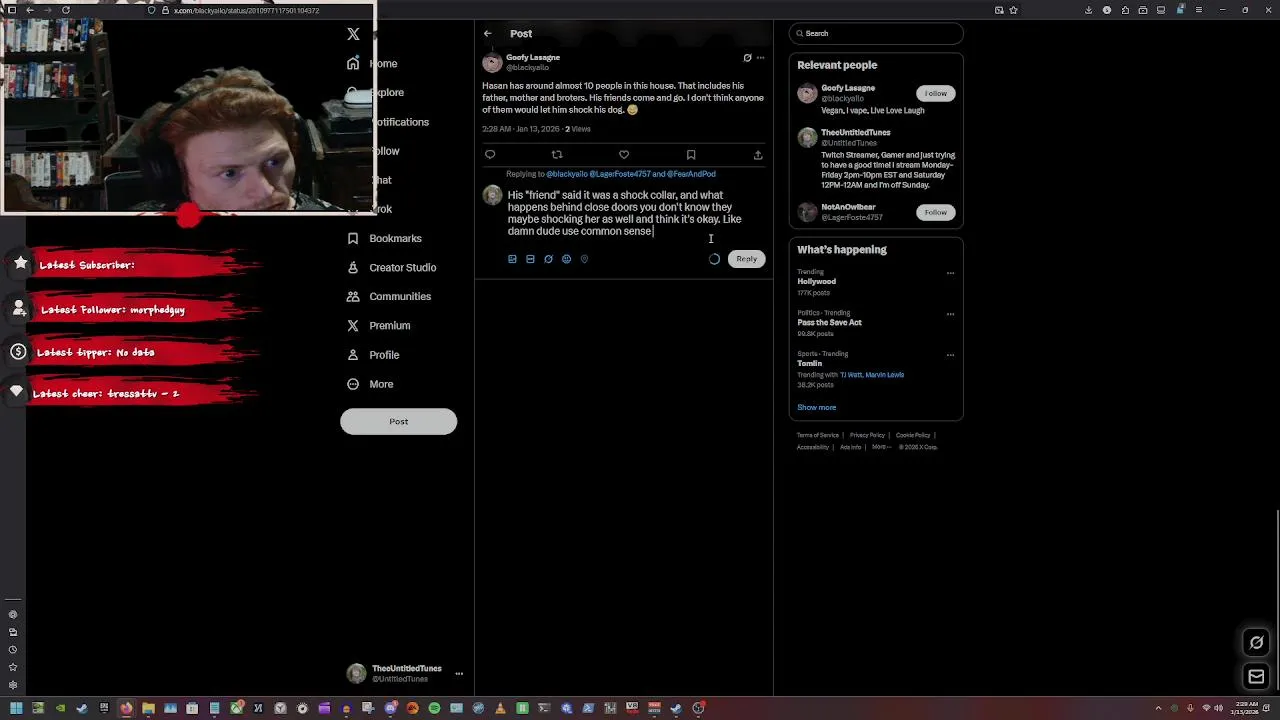
Task: Open more options for the Hollywood trend
Action: [x=950, y=273]
